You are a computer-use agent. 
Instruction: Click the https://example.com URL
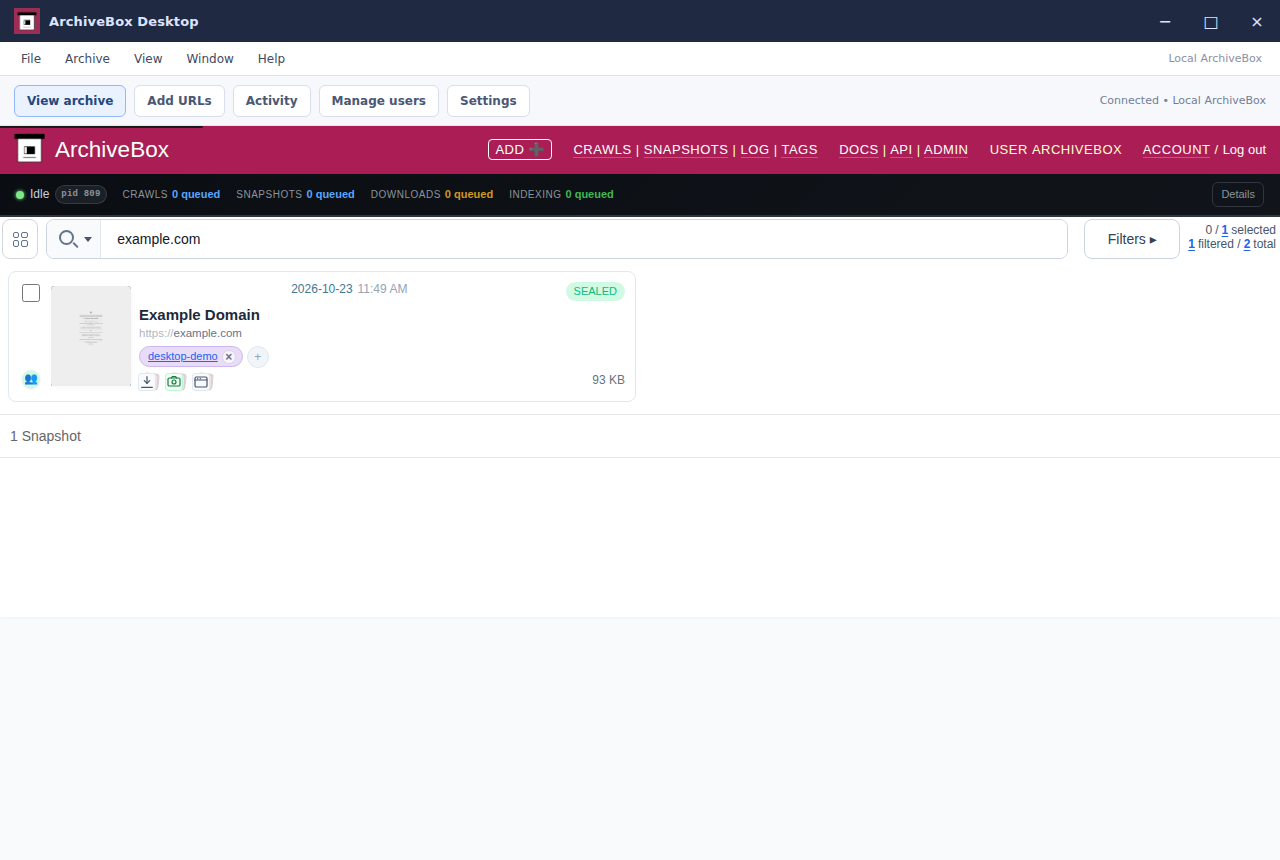190,333
